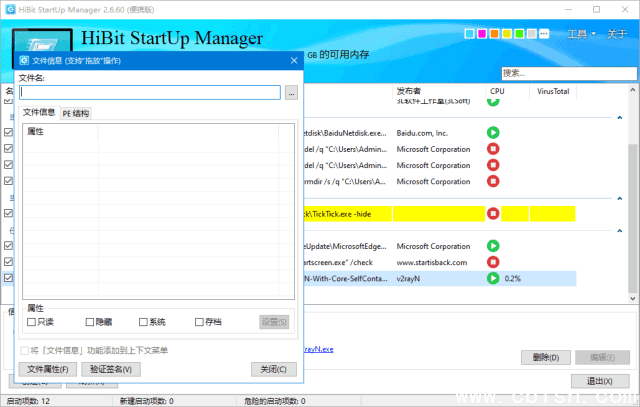Click the red stop icon for TickTick.exe row

pyautogui.click(x=493, y=213)
